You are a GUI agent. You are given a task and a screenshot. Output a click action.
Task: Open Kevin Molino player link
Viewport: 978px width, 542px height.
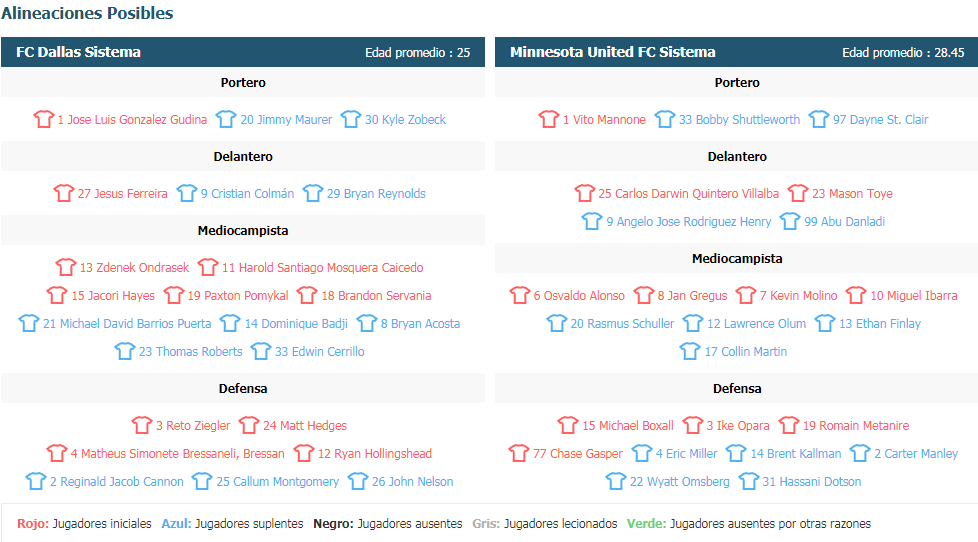click(798, 295)
